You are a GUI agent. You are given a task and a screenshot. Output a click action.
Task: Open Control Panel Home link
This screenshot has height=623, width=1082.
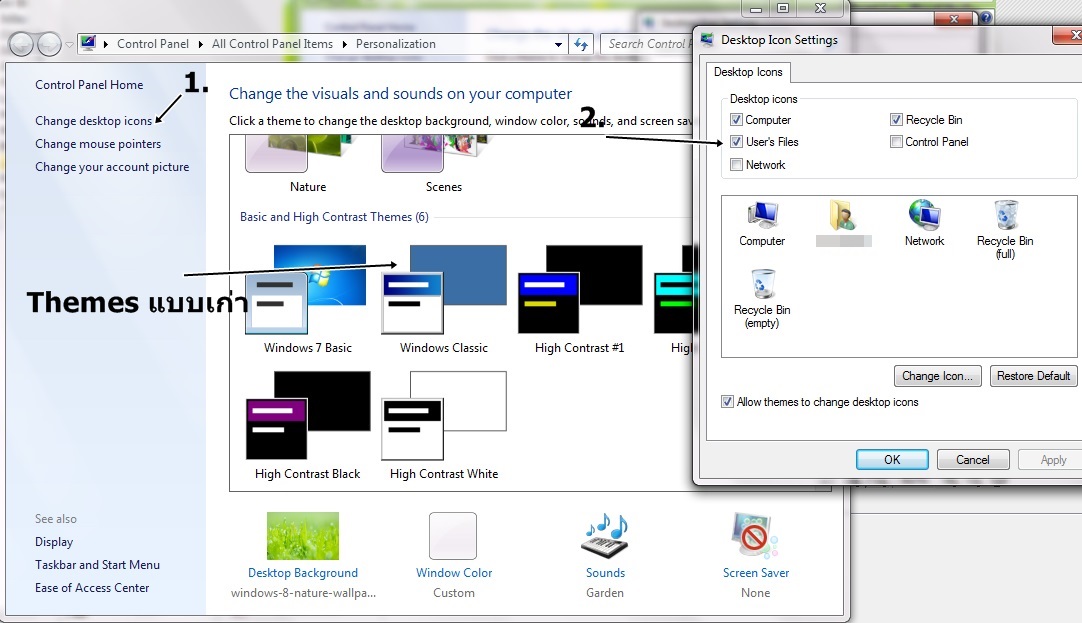click(89, 85)
